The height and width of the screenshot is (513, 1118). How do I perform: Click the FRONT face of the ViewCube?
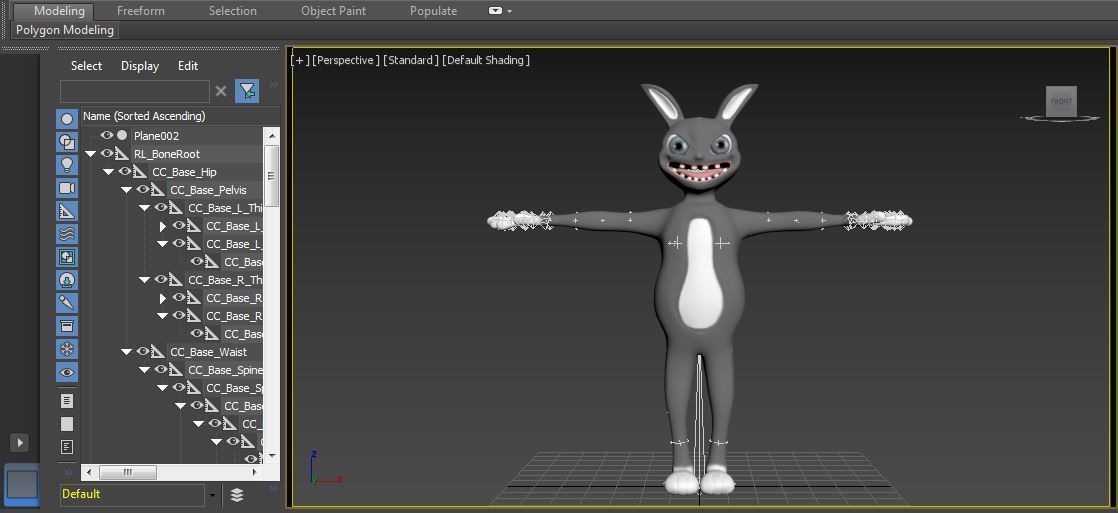pyautogui.click(x=1061, y=101)
